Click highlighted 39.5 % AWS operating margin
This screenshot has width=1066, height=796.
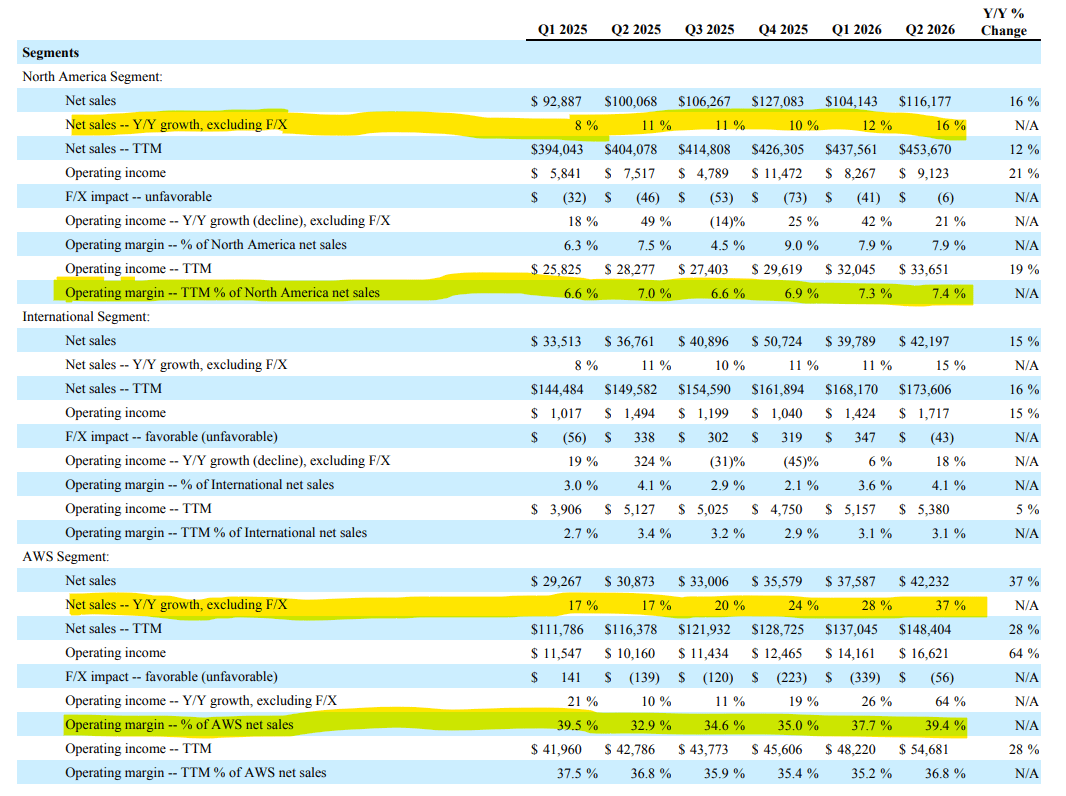click(x=577, y=725)
